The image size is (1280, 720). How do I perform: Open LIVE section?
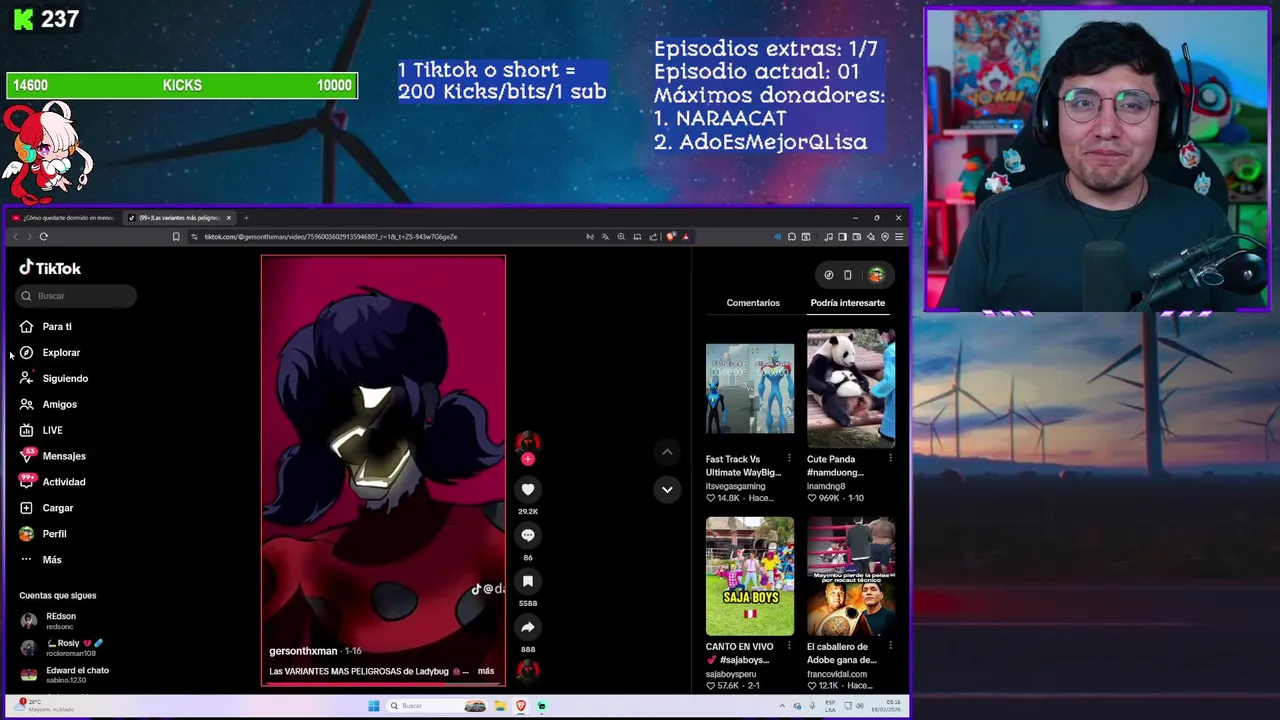pos(41,431)
